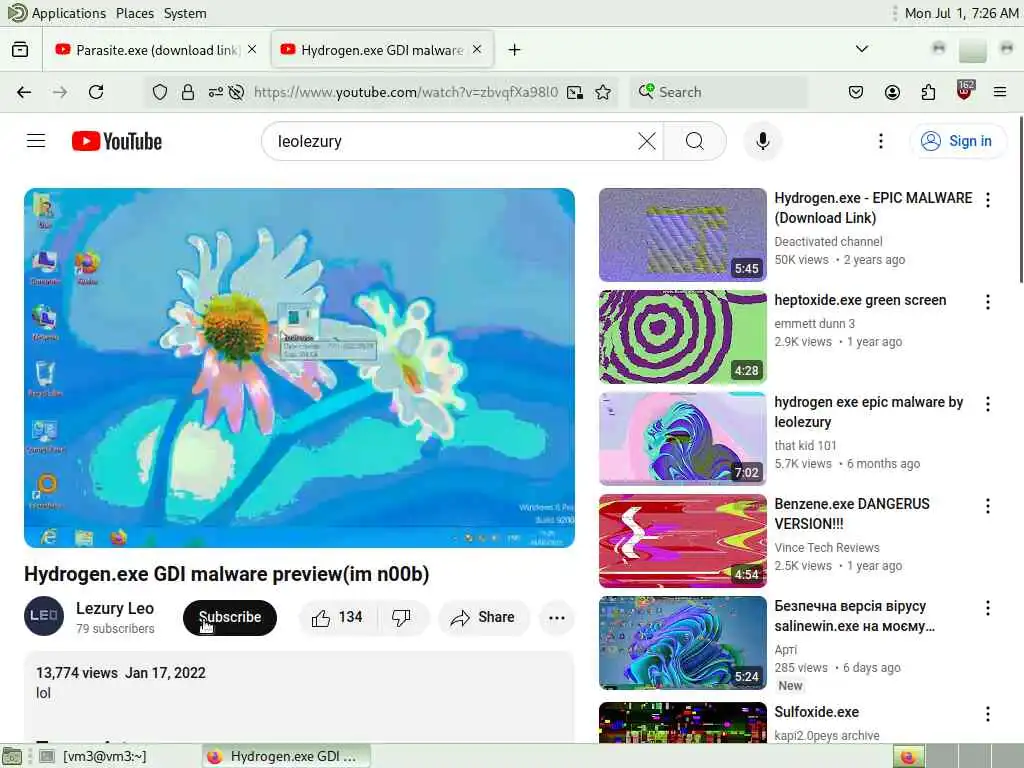Open YouTube guide hamburger menu
The width and height of the screenshot is (1024, 768).
coord(36,141)
